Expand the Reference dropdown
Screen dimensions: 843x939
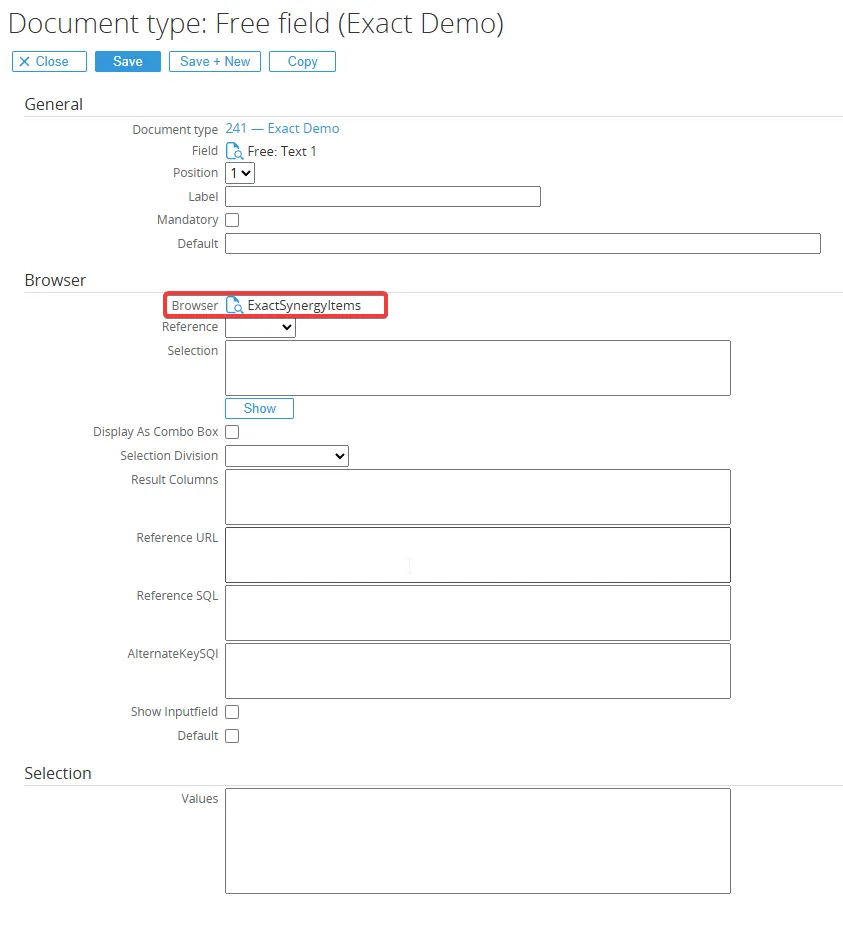pos(260,328)
